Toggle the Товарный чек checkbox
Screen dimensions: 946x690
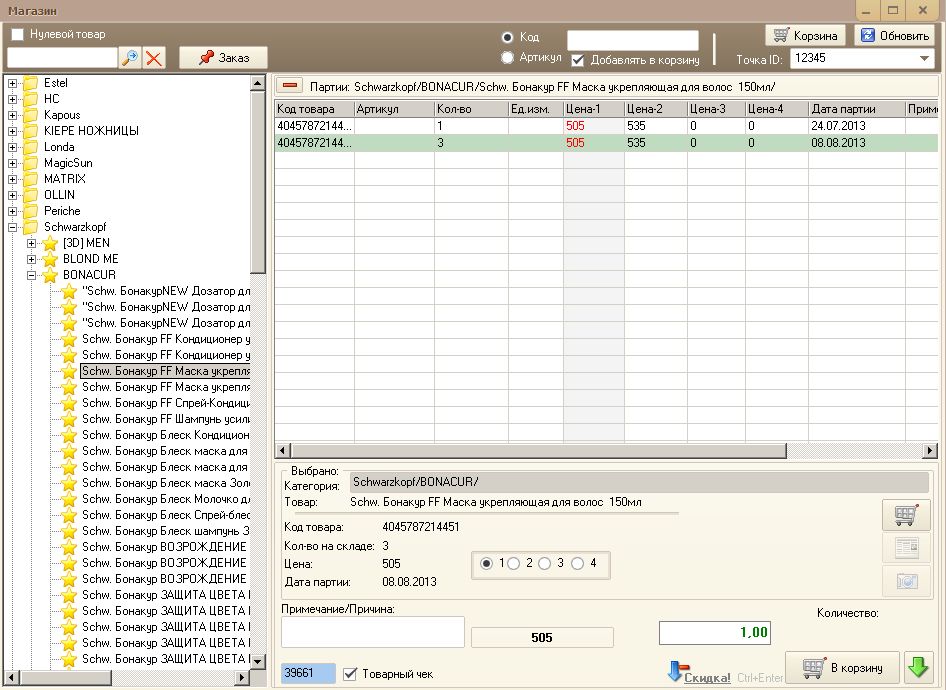coord(349,674)
